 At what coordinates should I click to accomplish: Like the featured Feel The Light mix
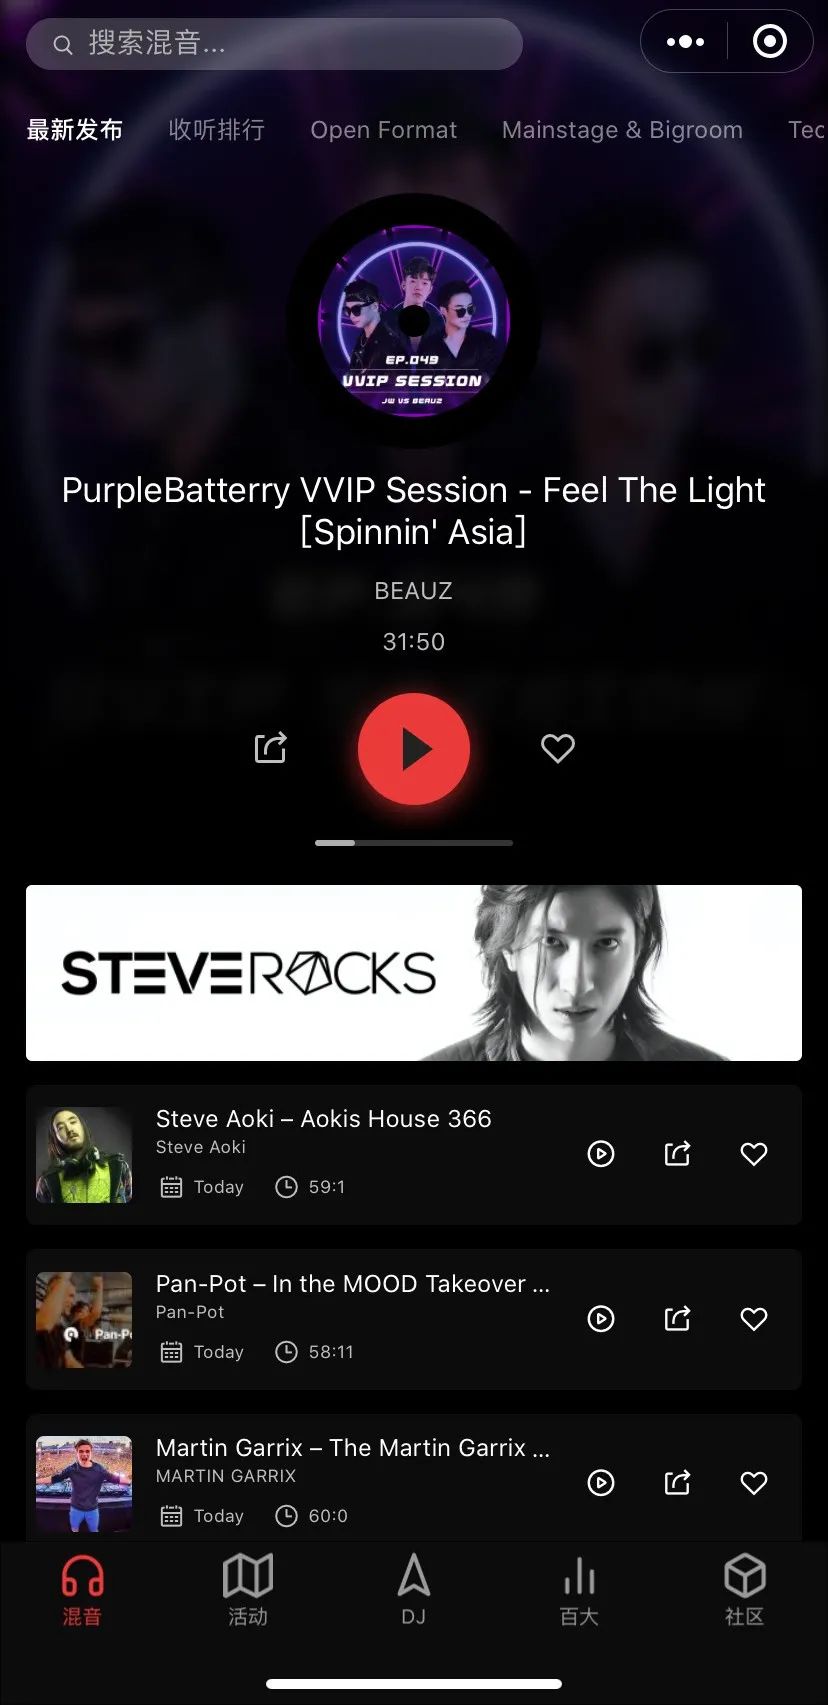coord(557,748)
